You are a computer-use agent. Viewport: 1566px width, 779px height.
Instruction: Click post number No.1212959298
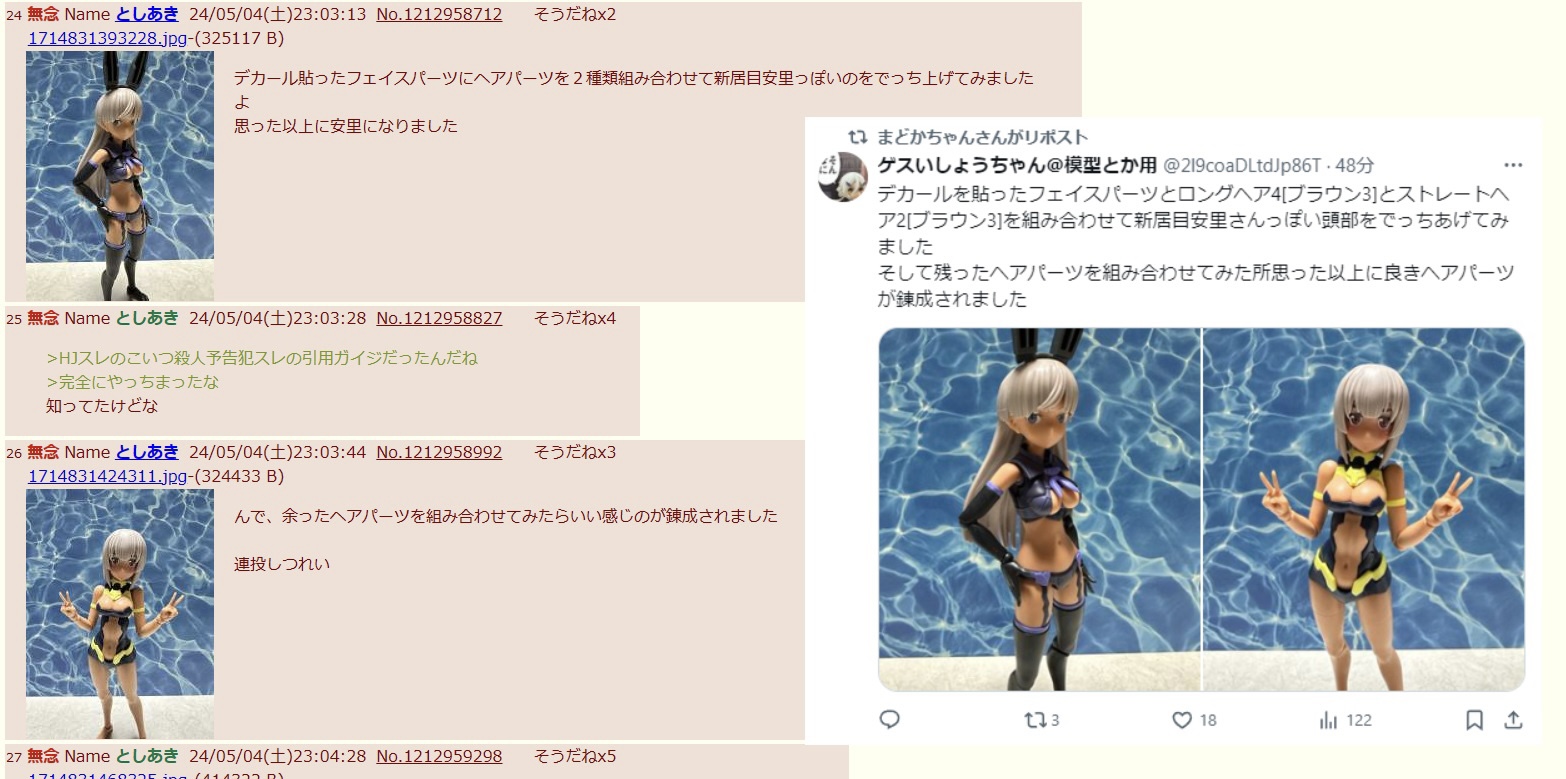pyautogui.click(x=439, y=756)
